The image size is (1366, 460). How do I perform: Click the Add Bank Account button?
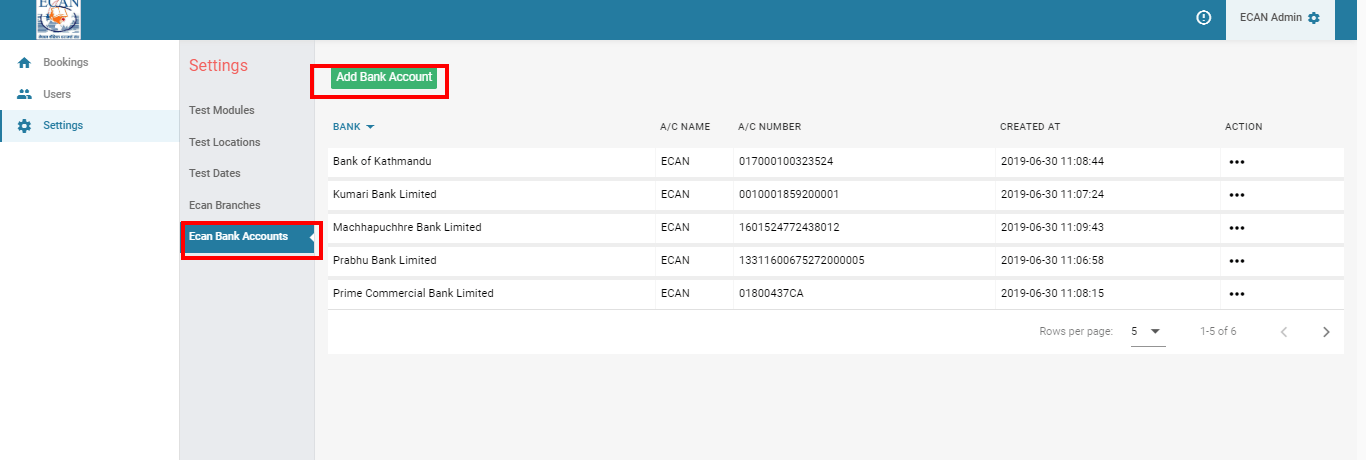coord(384,77)
